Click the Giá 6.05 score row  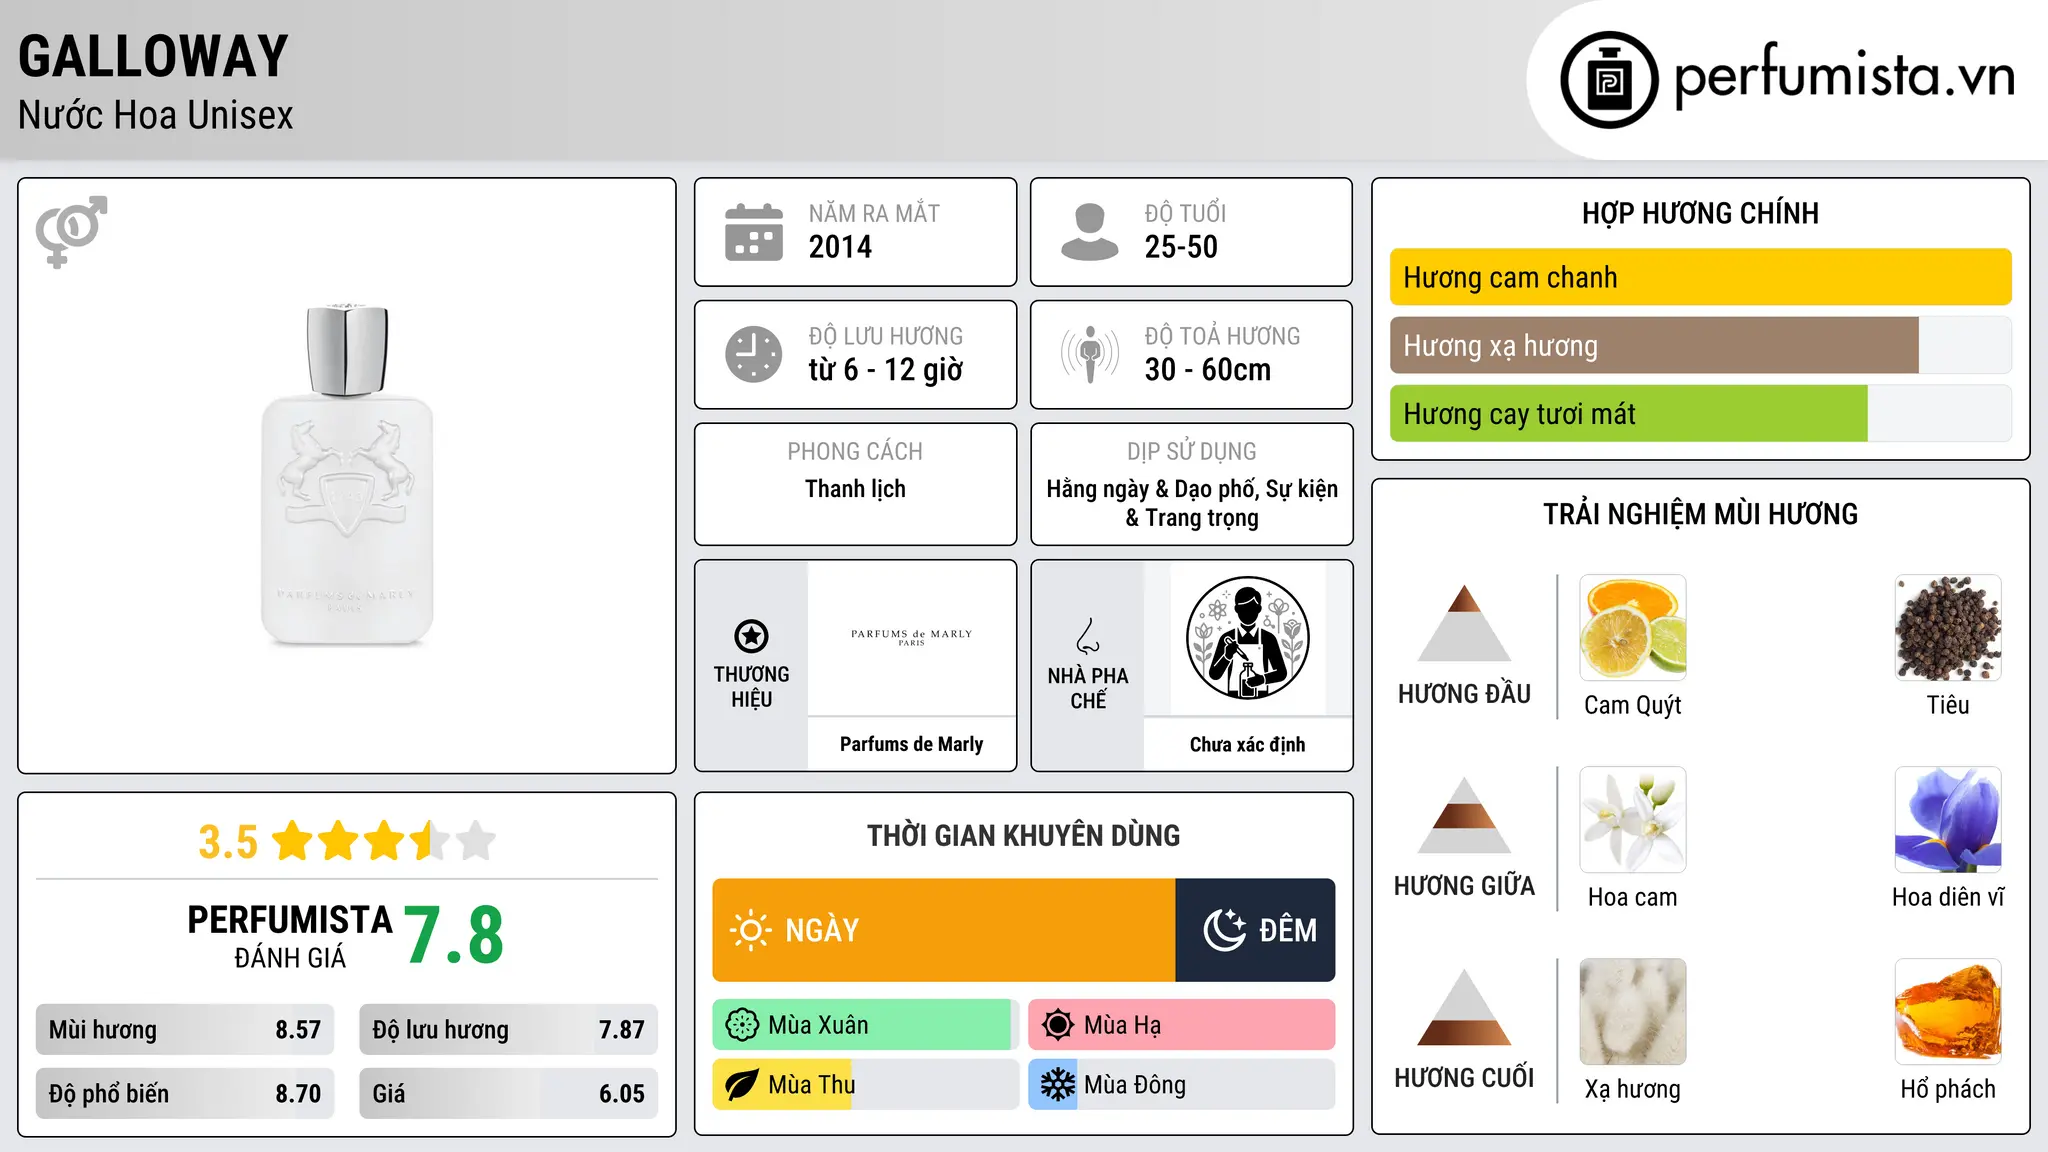point(508,1094)
